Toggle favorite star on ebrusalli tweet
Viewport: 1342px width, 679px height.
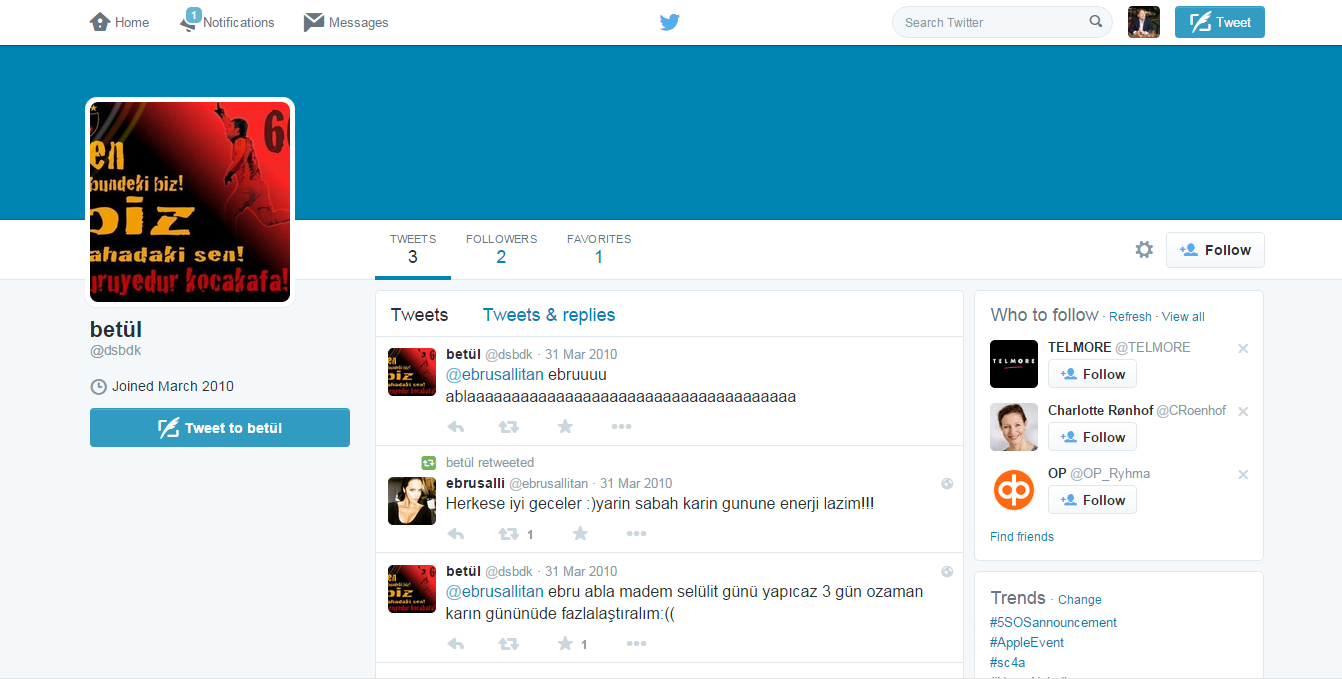point(580,534)
